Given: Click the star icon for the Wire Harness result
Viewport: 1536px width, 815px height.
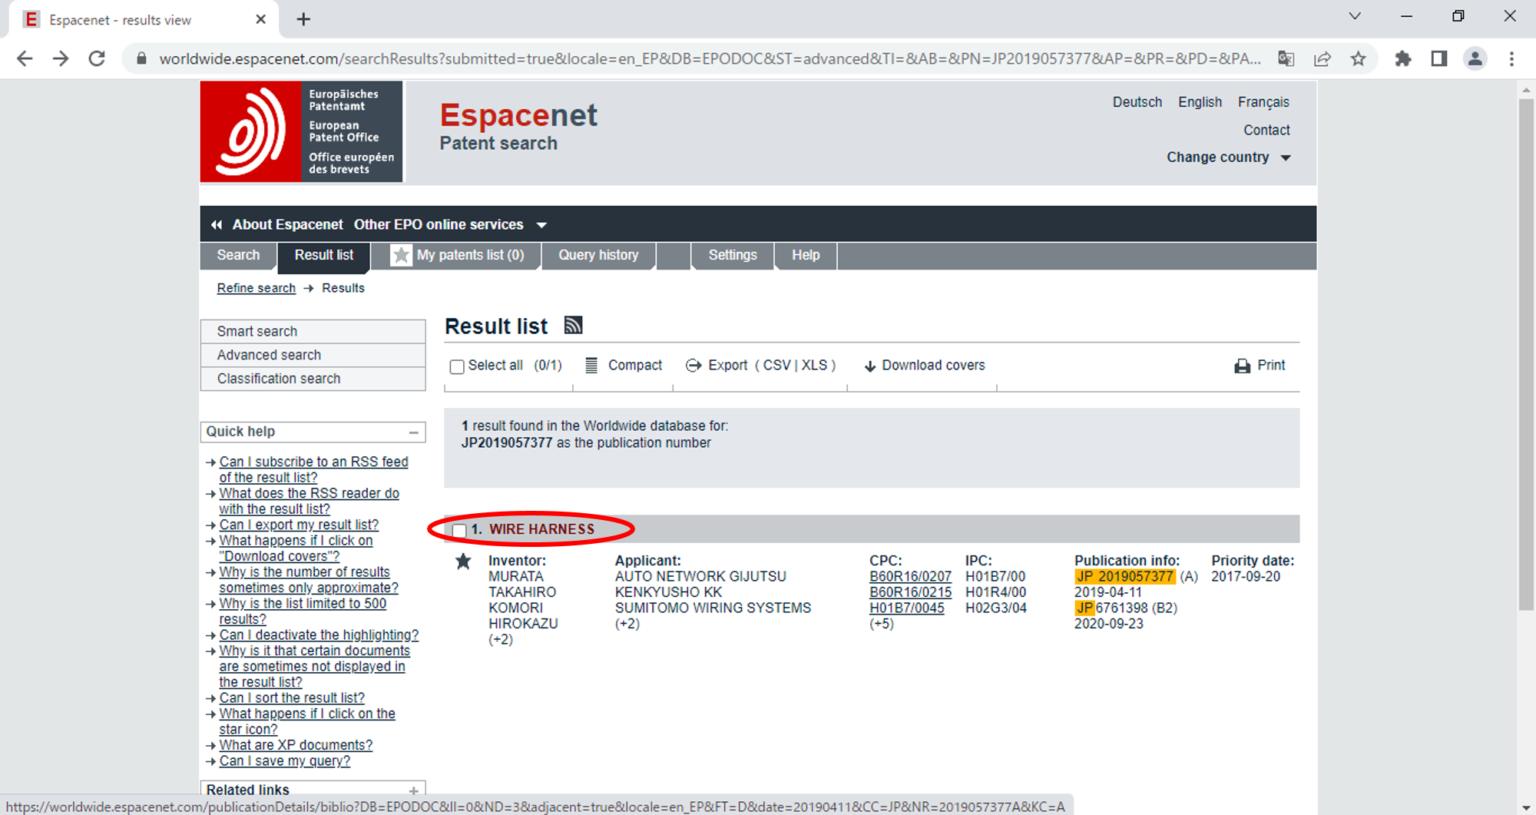Looking at the screenshot, I should 463,562.
